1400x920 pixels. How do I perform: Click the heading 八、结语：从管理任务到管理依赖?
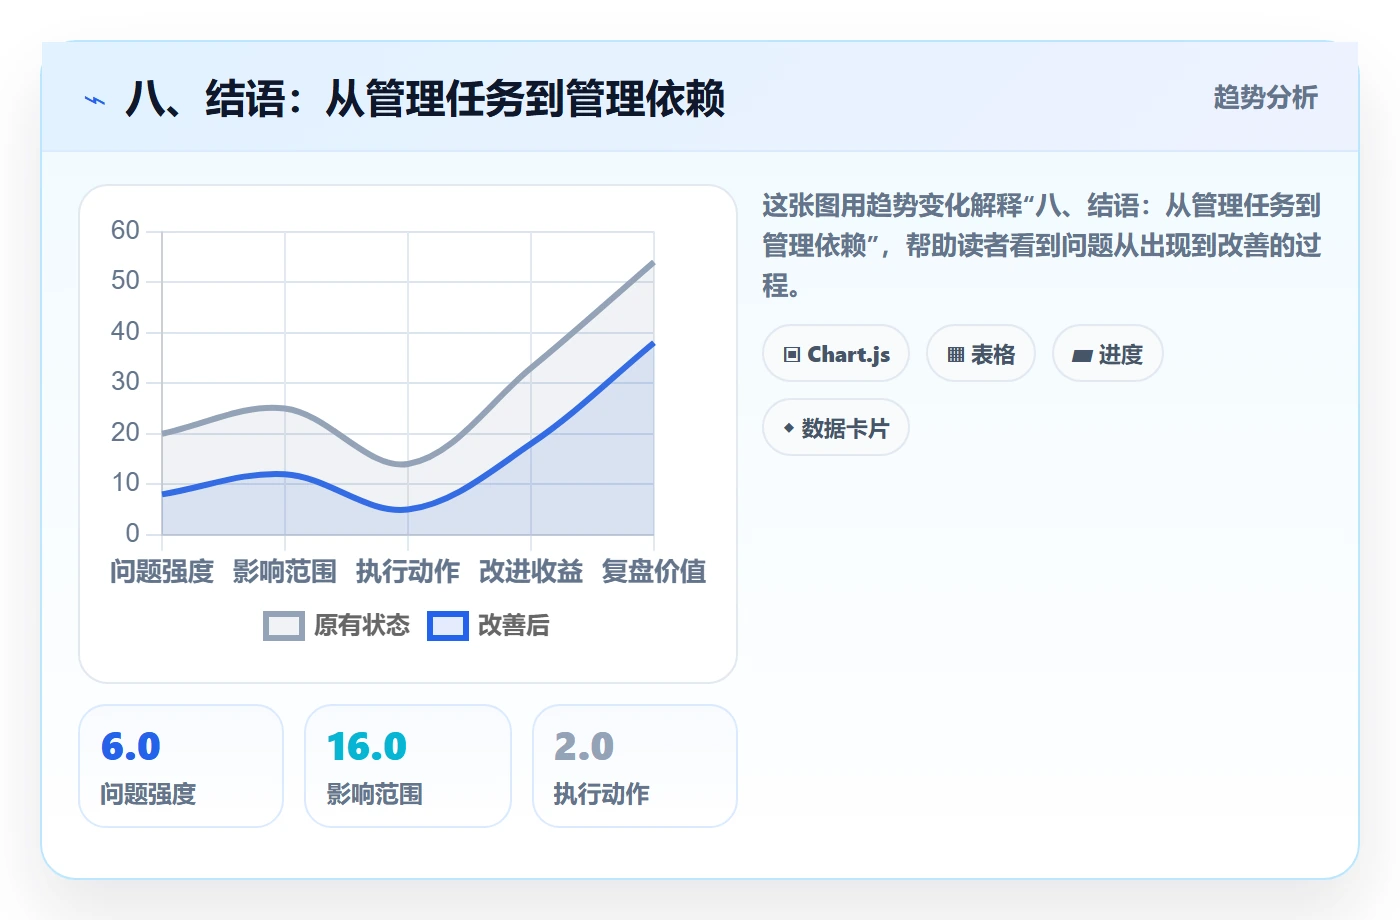point(425,99)
